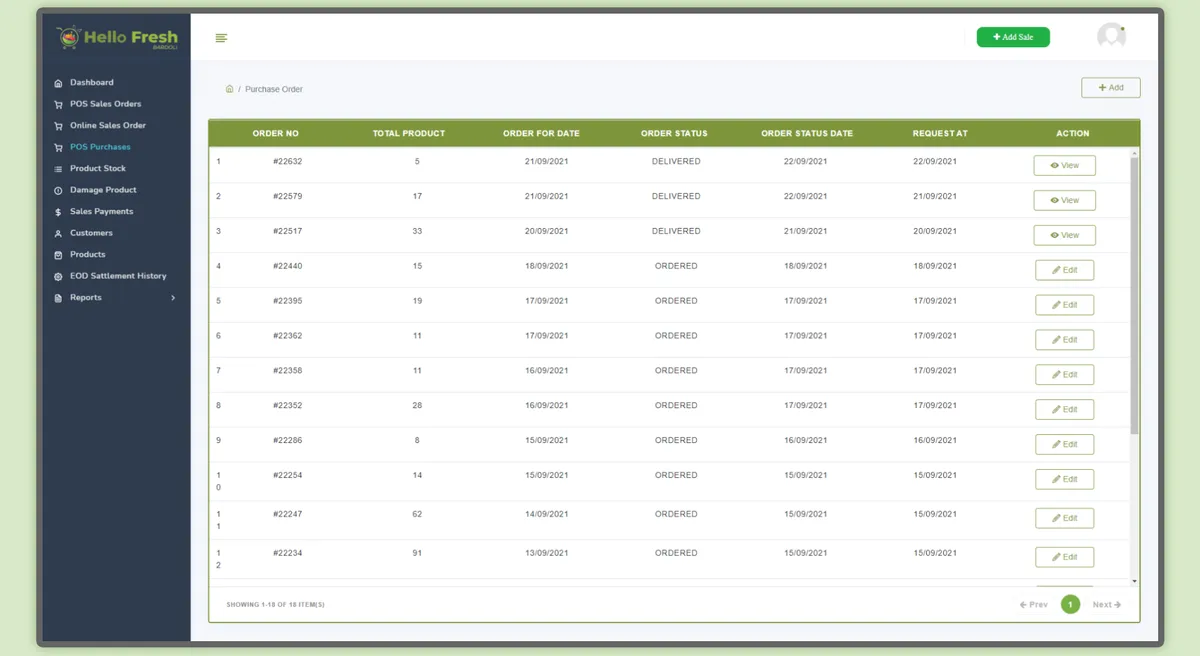Edit order #22286

[x=1064, y=445]
